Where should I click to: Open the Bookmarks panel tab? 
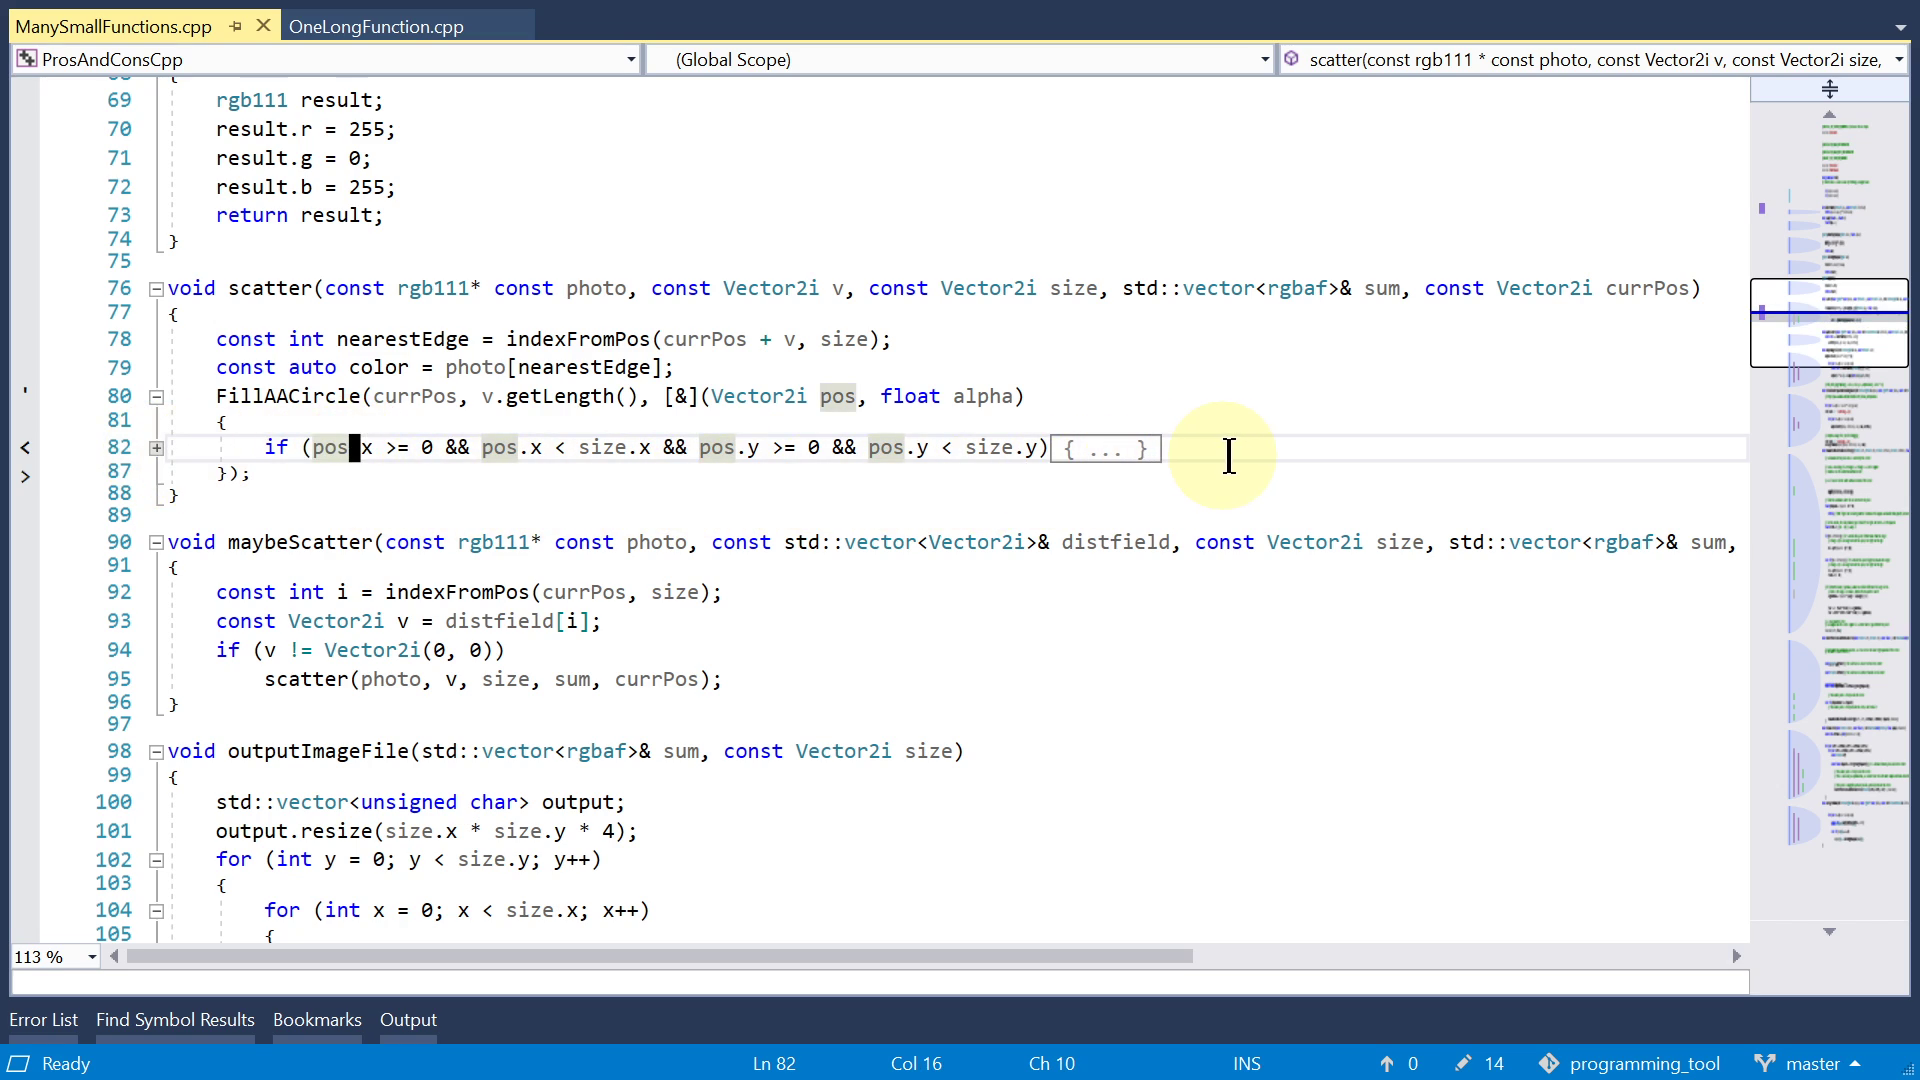tap(317, 1020)
